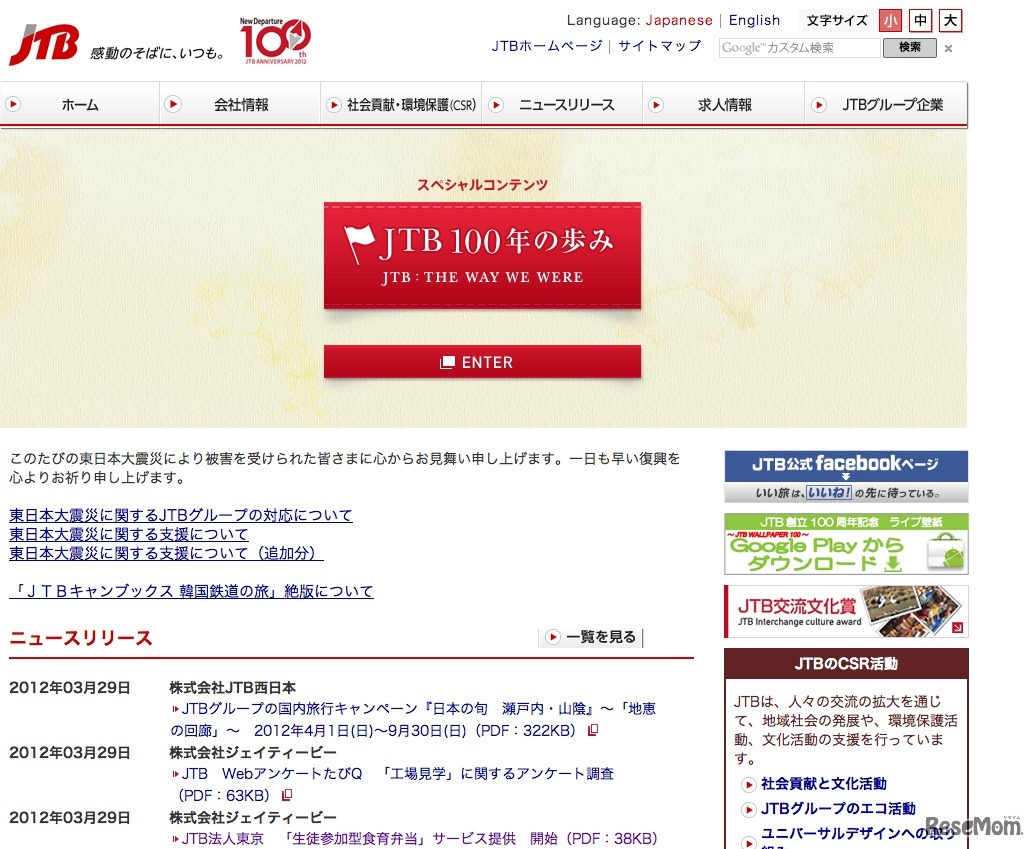Open the JTB交流文化賞 banner

tap(845, 611)
